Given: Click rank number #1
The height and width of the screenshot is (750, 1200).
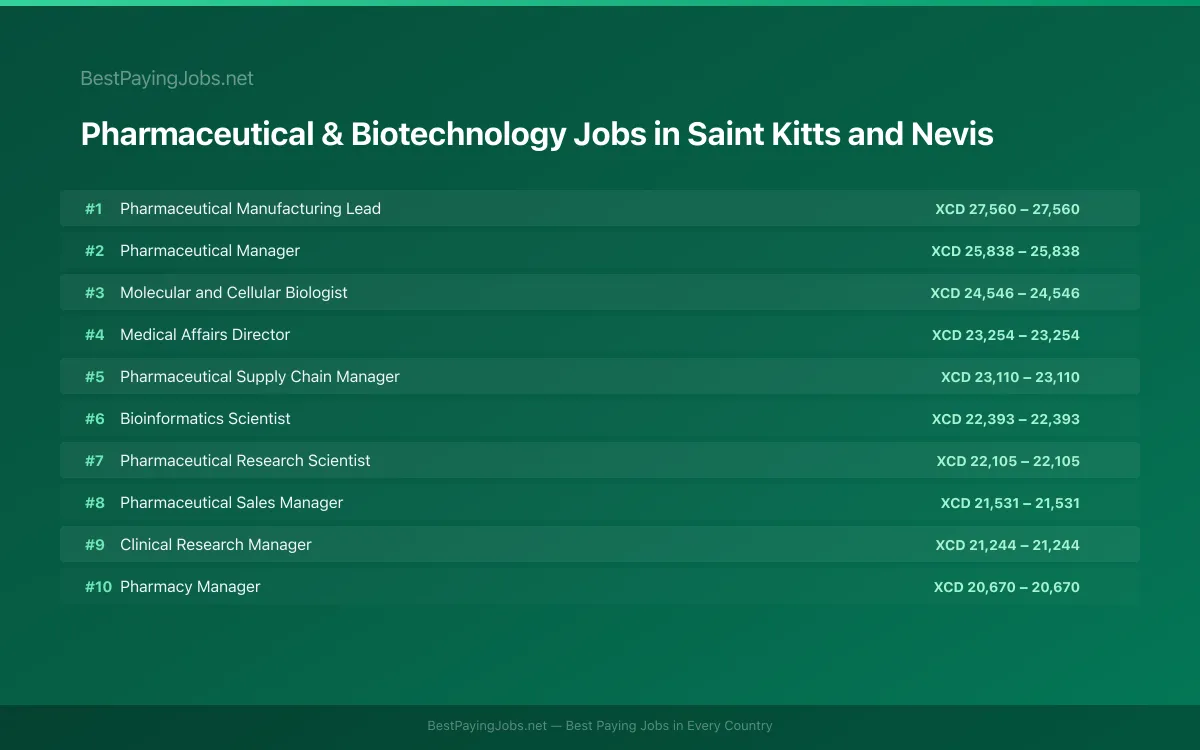Looking at the screenshot, I should point(94,209).
